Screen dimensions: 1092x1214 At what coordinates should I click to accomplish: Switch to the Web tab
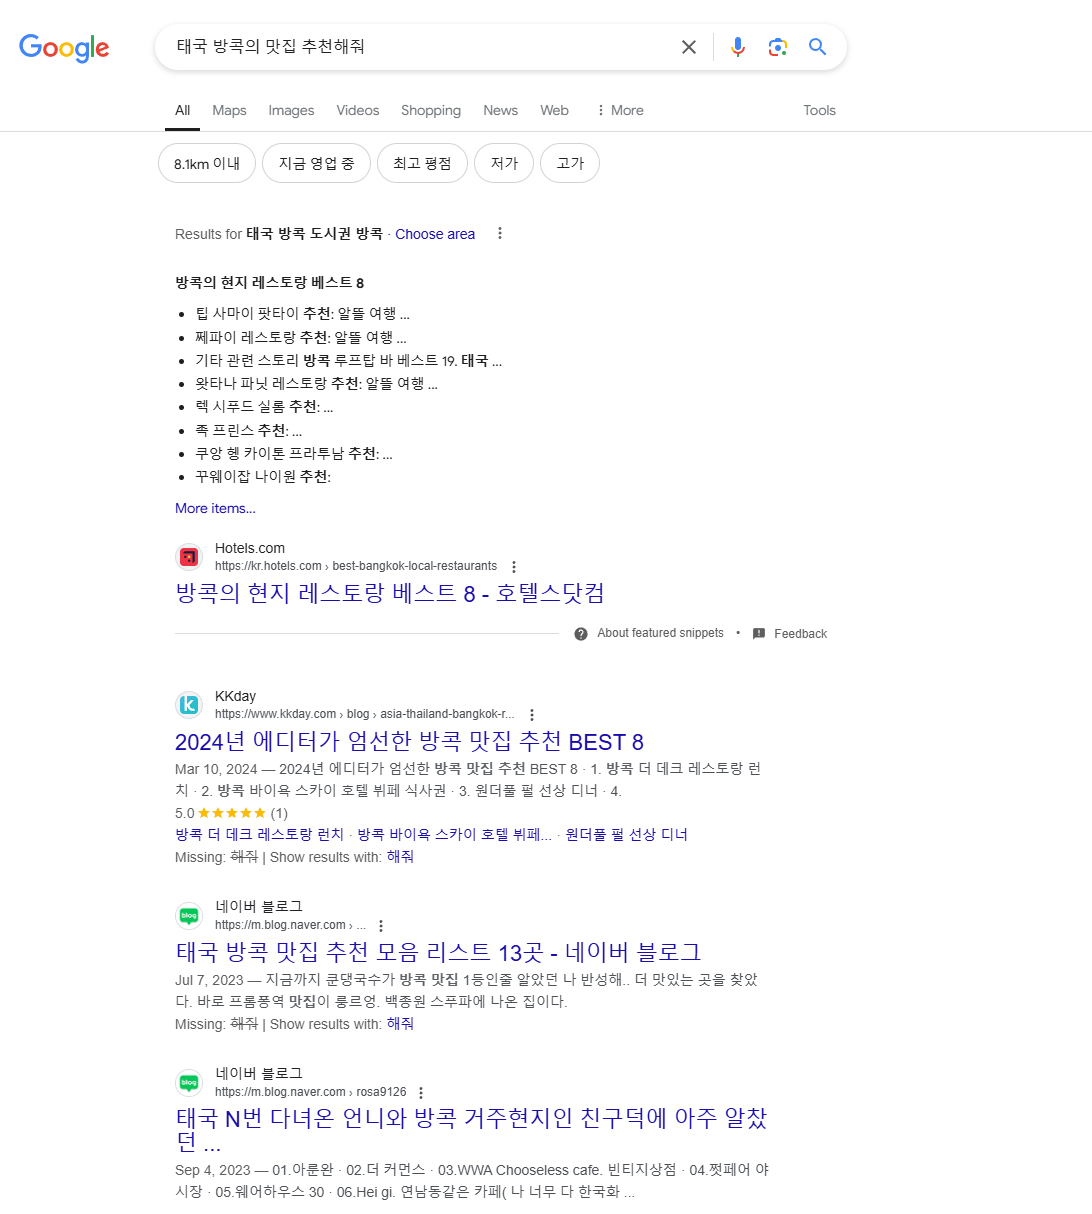(x=554, y=111)
